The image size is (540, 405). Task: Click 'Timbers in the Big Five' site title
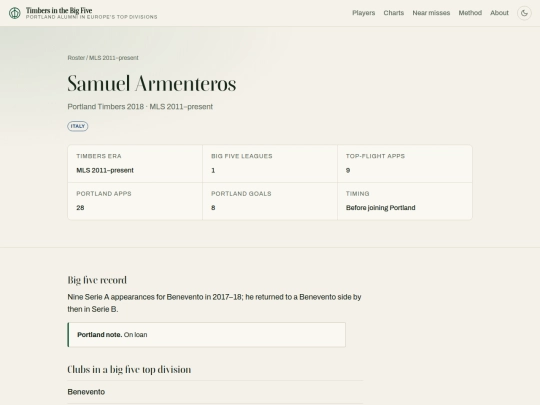(x=59, y=10)
